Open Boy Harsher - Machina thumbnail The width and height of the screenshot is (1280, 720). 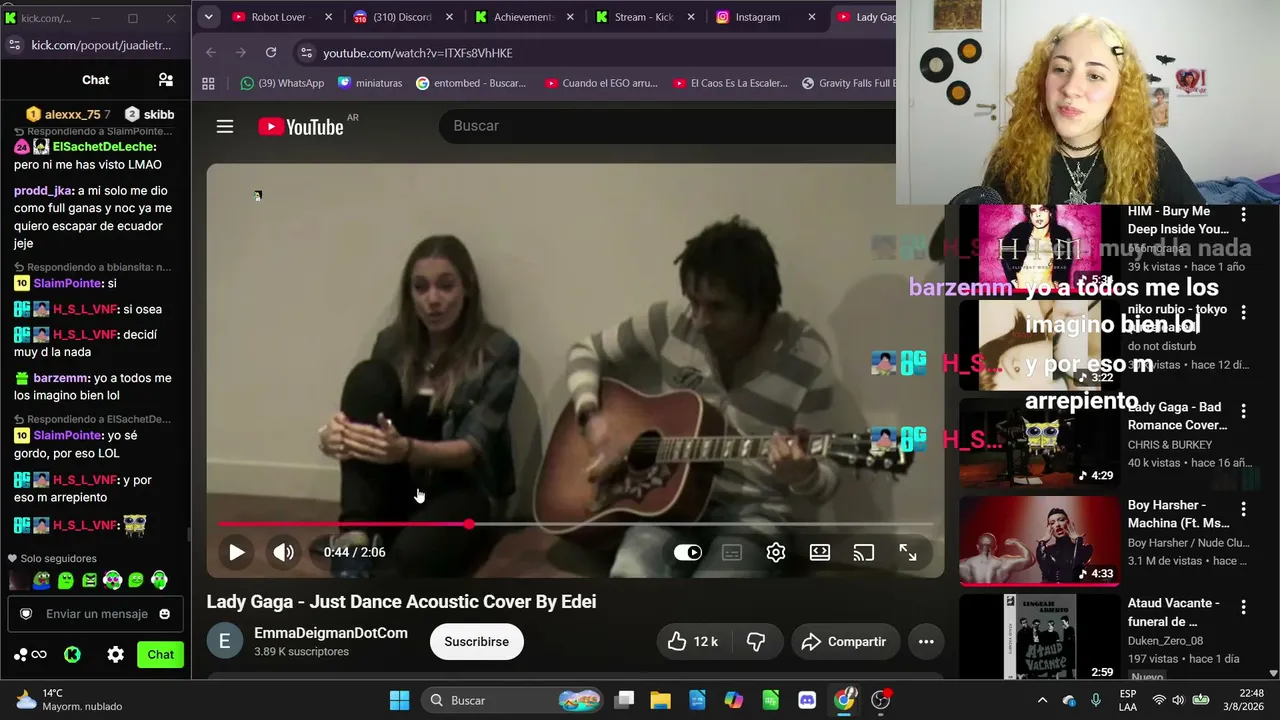(1039, 541)
